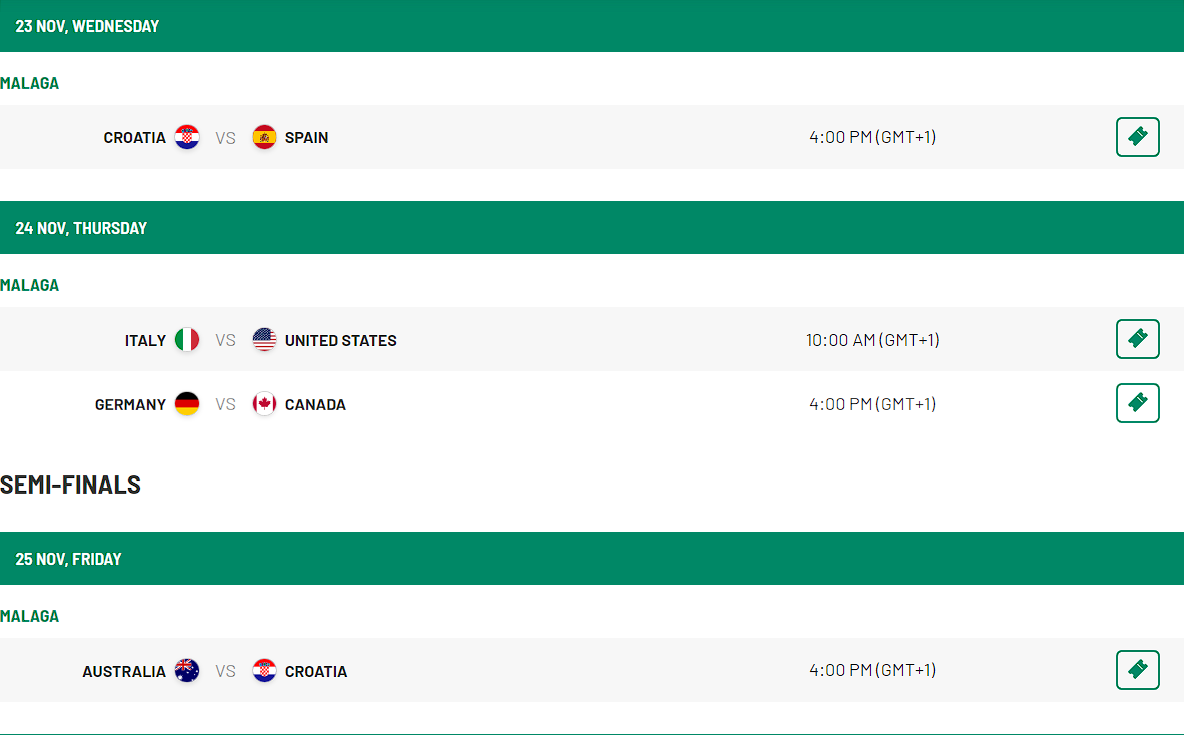Screen dimensions: 1185x735
Task: Click the 25 Nov, Friday date header
Action: [x=592, y=558]
